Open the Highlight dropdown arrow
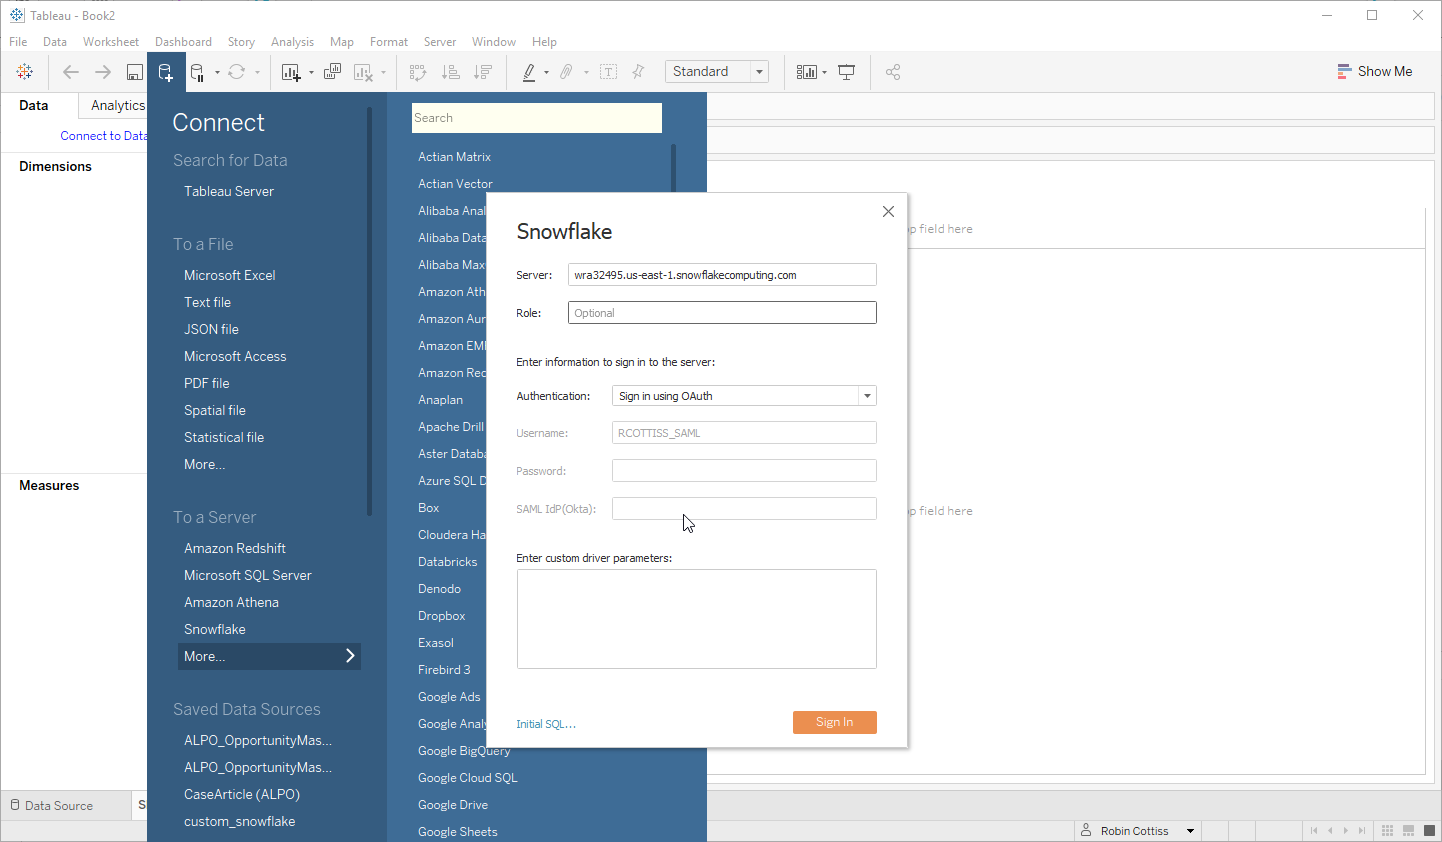Viewport: 1442px width, 842px height. pyautogui.click(x=546, y=73)
